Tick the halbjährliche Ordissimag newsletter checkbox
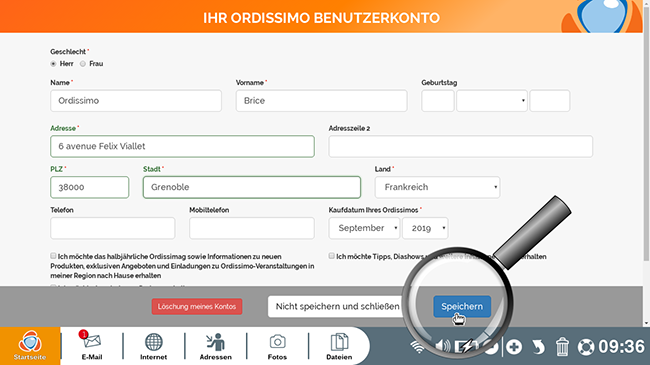The height and width of the screenshot is (365, 650). (x=53, y=256)
